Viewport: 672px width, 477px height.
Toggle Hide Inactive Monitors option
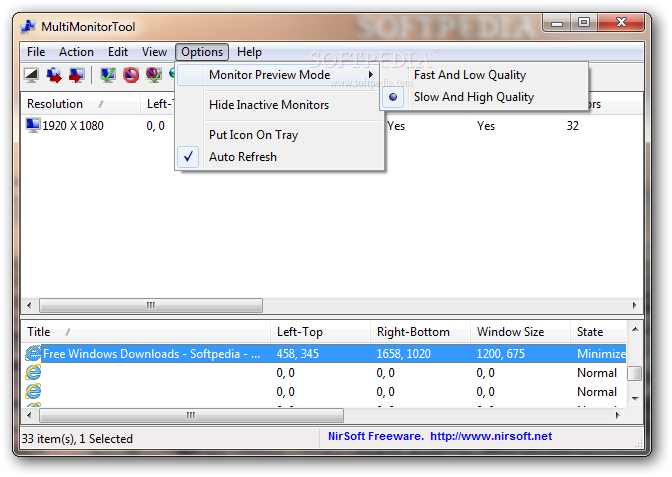point(280,105)
